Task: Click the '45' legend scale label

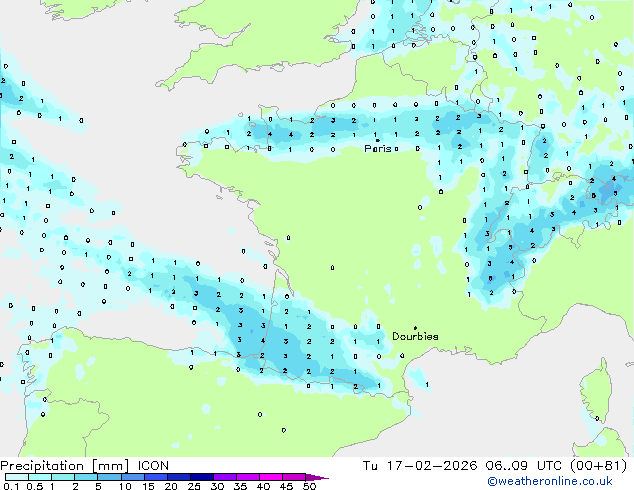Action: click(x=287, y=486)
